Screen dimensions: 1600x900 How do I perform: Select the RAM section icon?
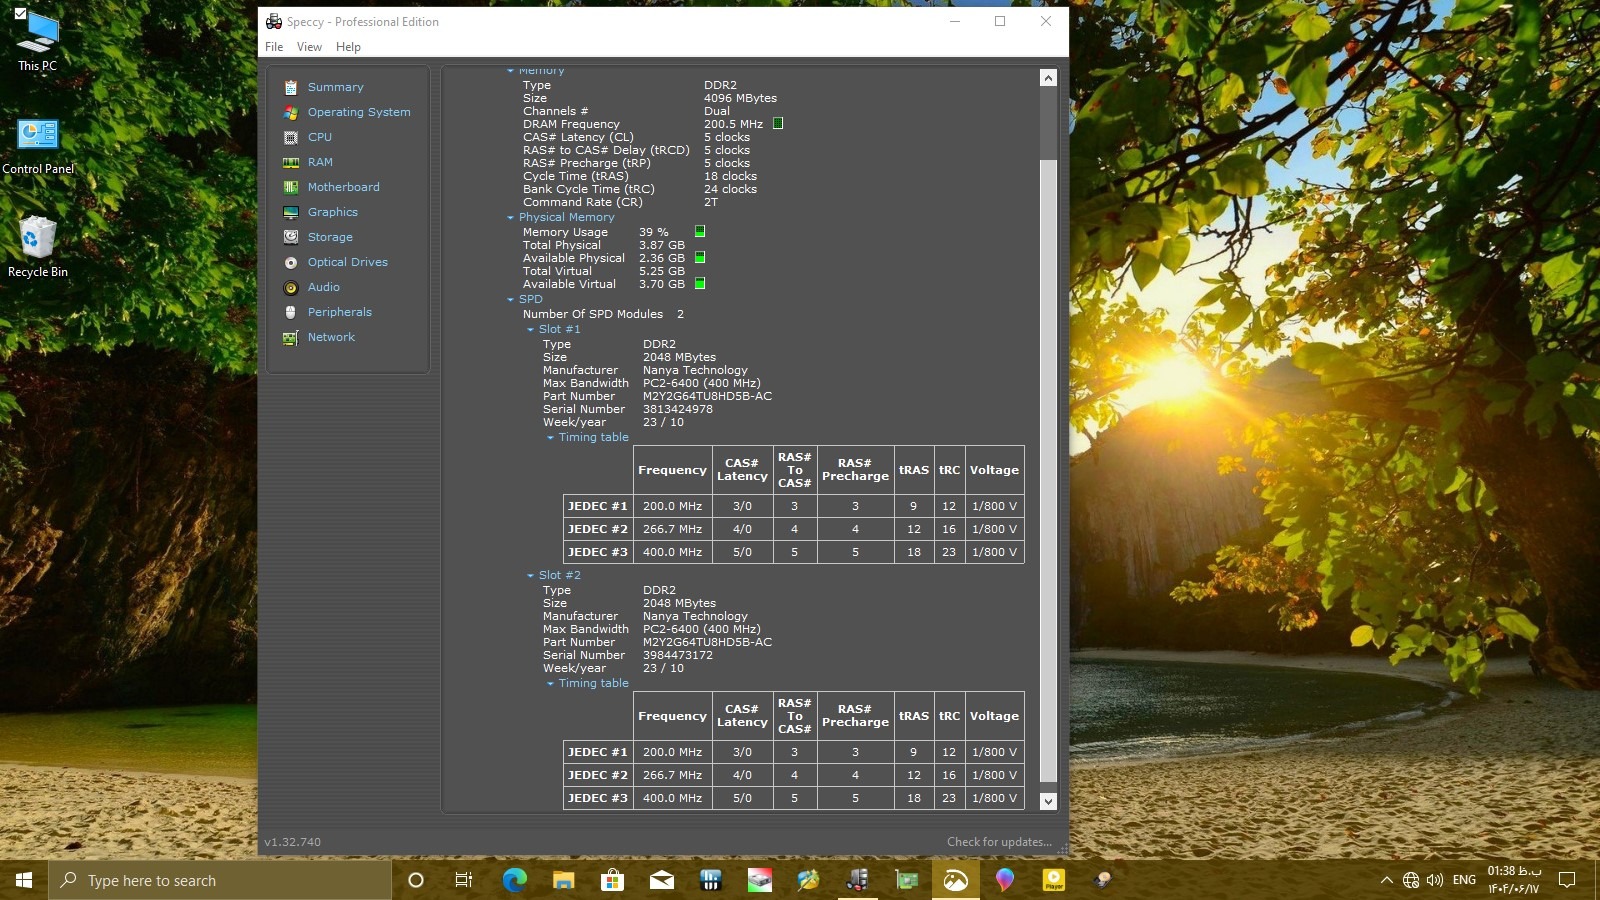(x=291, y=162)
